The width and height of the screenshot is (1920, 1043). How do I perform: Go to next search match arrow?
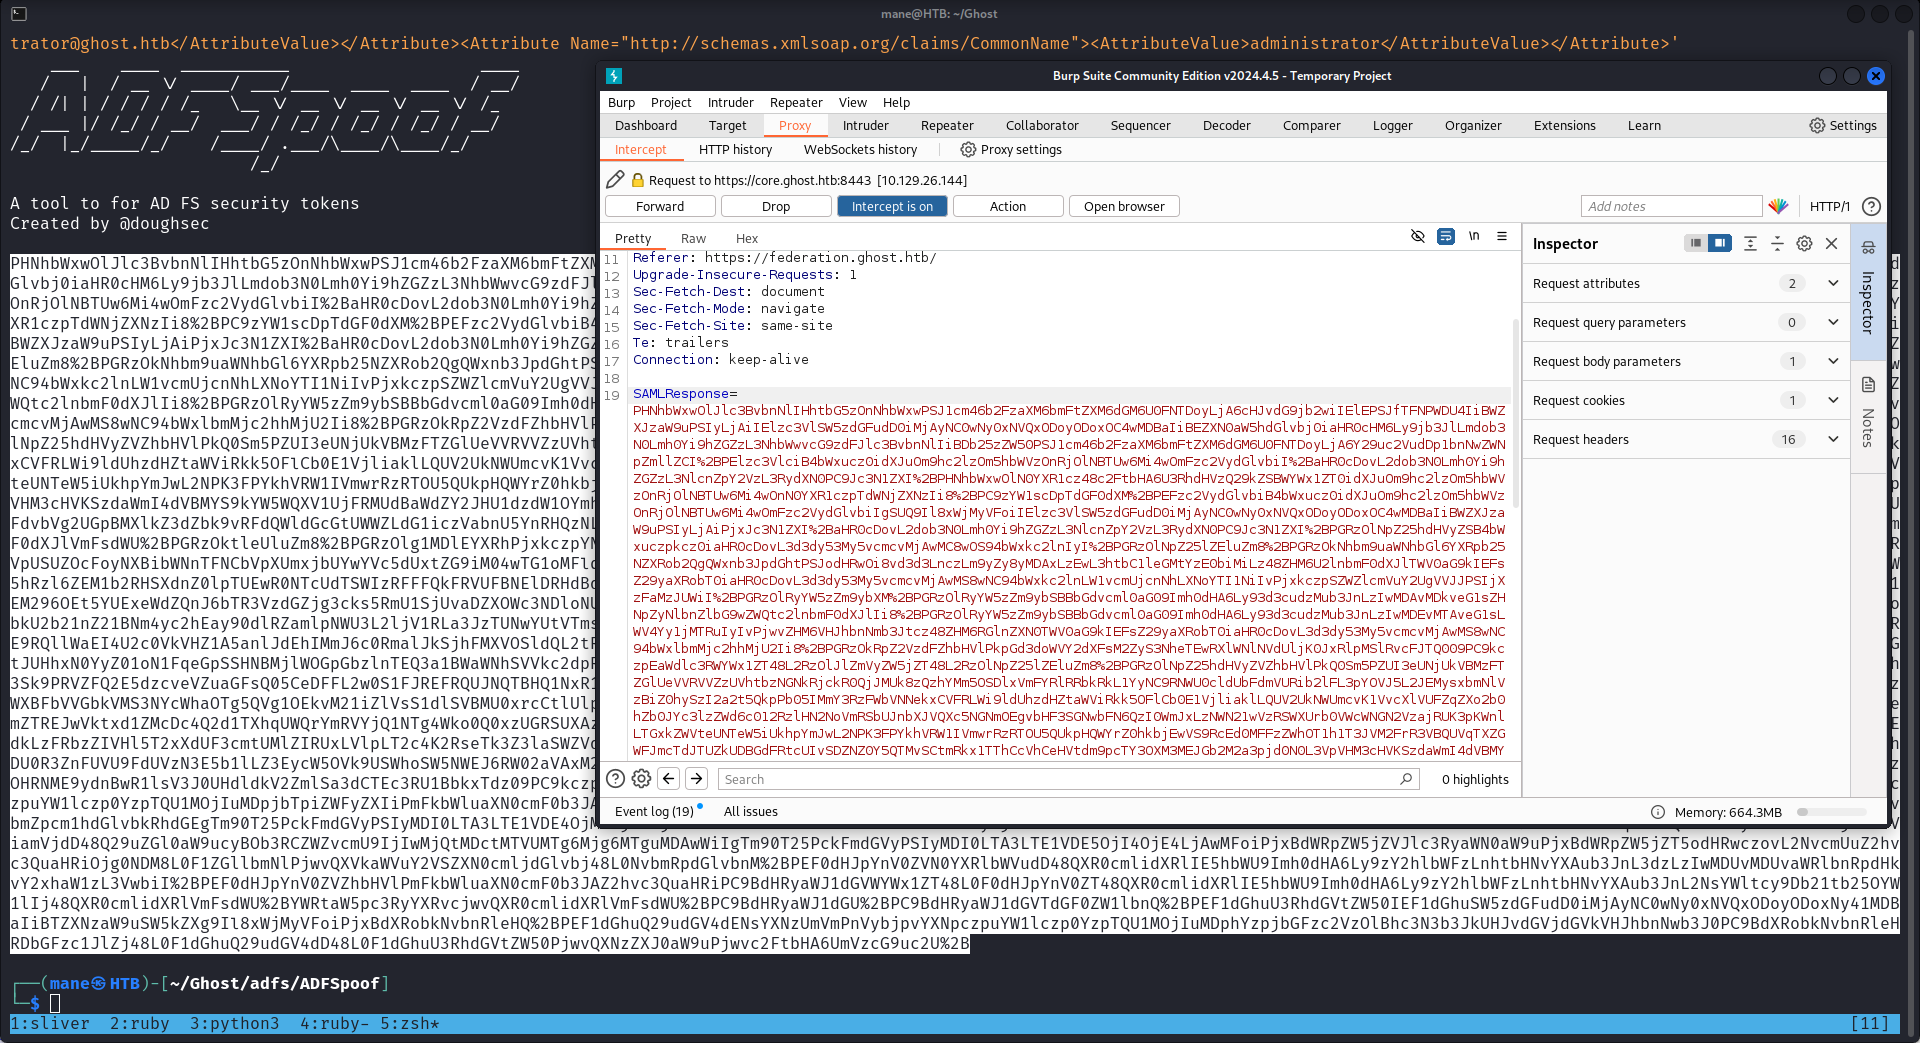(x=697, y=779)
